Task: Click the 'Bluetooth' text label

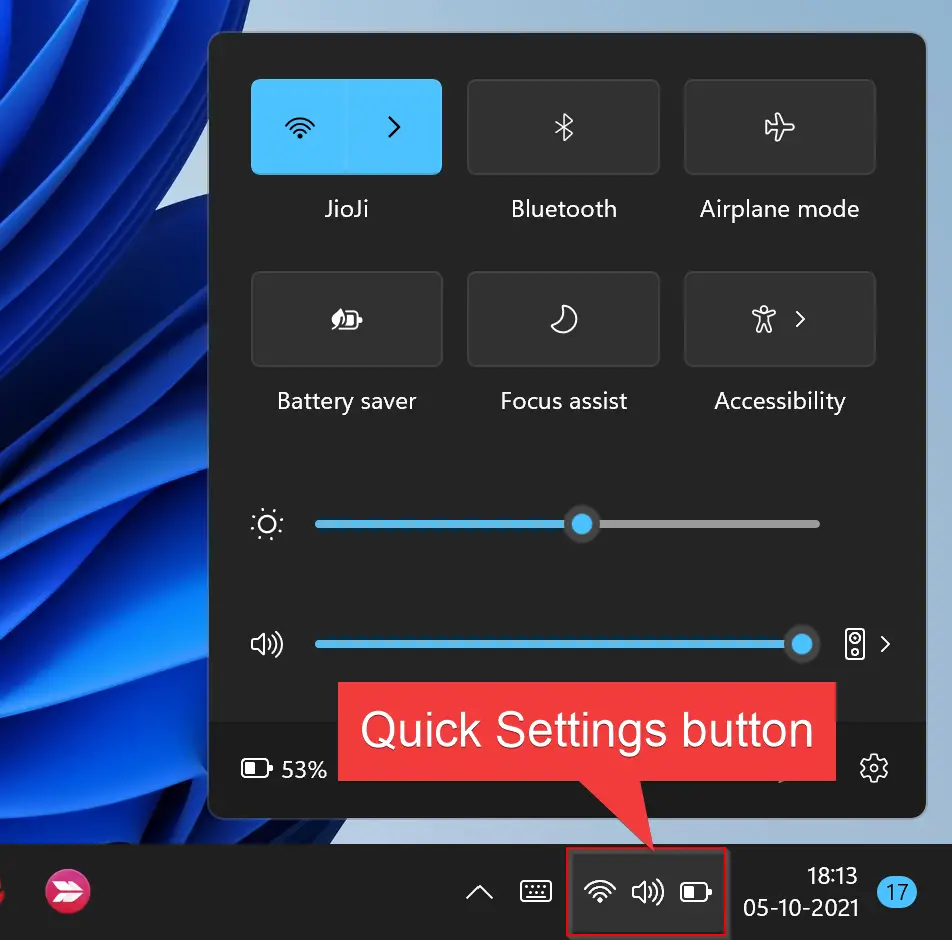Action: pos(563,209)
